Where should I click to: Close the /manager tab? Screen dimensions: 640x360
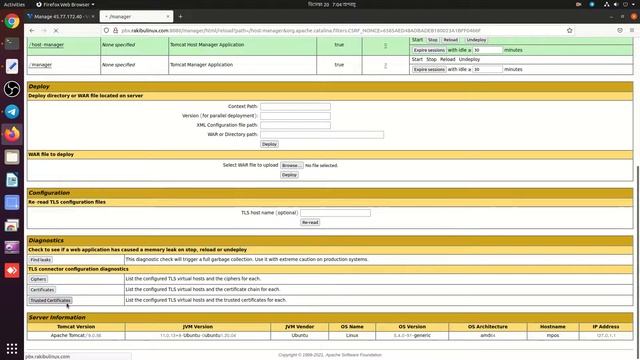pos(168,17)
